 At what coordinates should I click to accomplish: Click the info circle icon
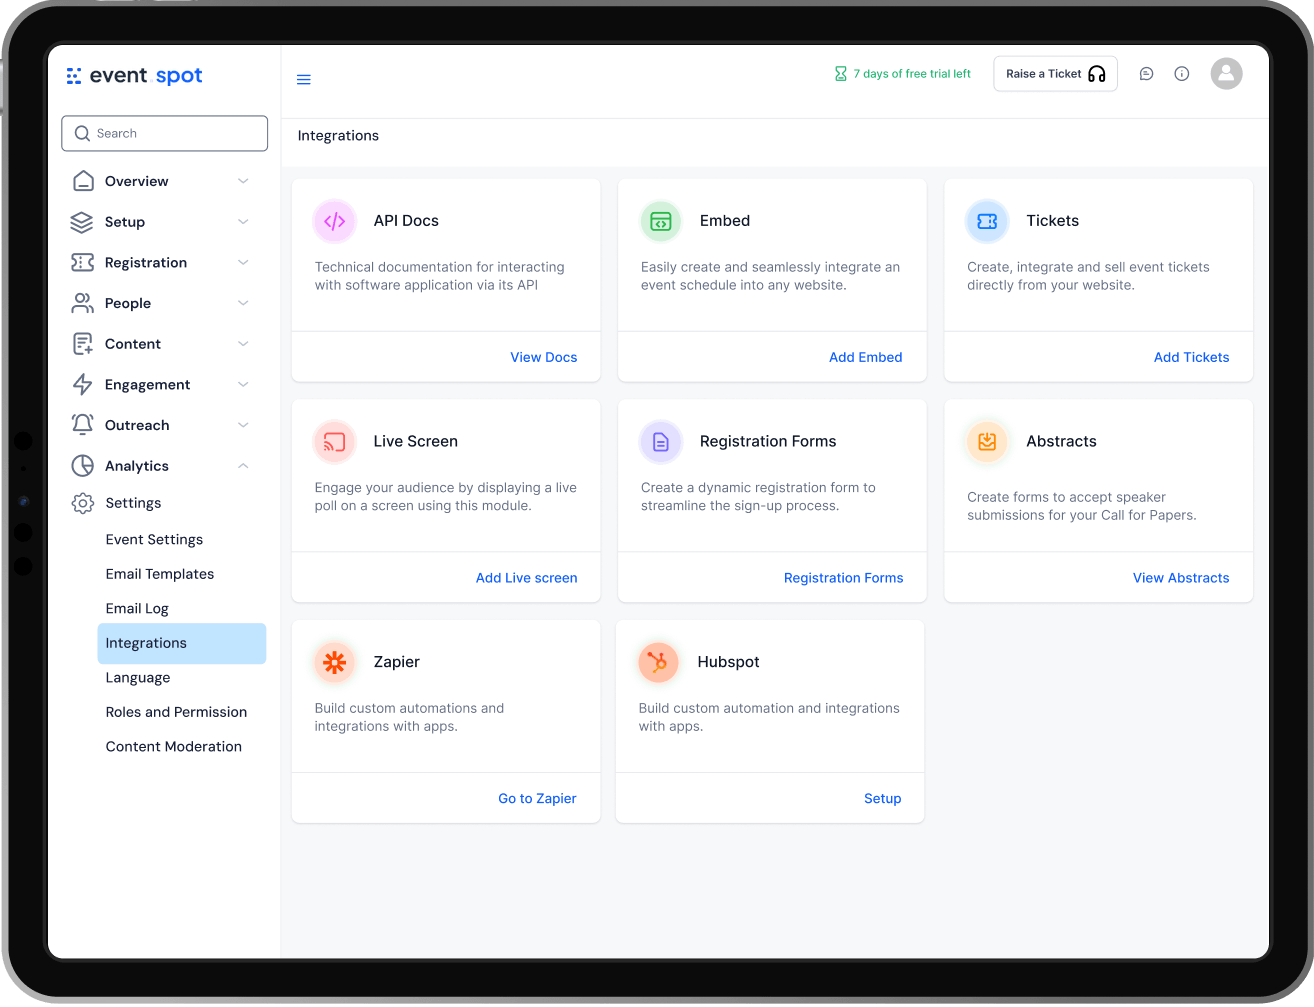[1182, 74]
